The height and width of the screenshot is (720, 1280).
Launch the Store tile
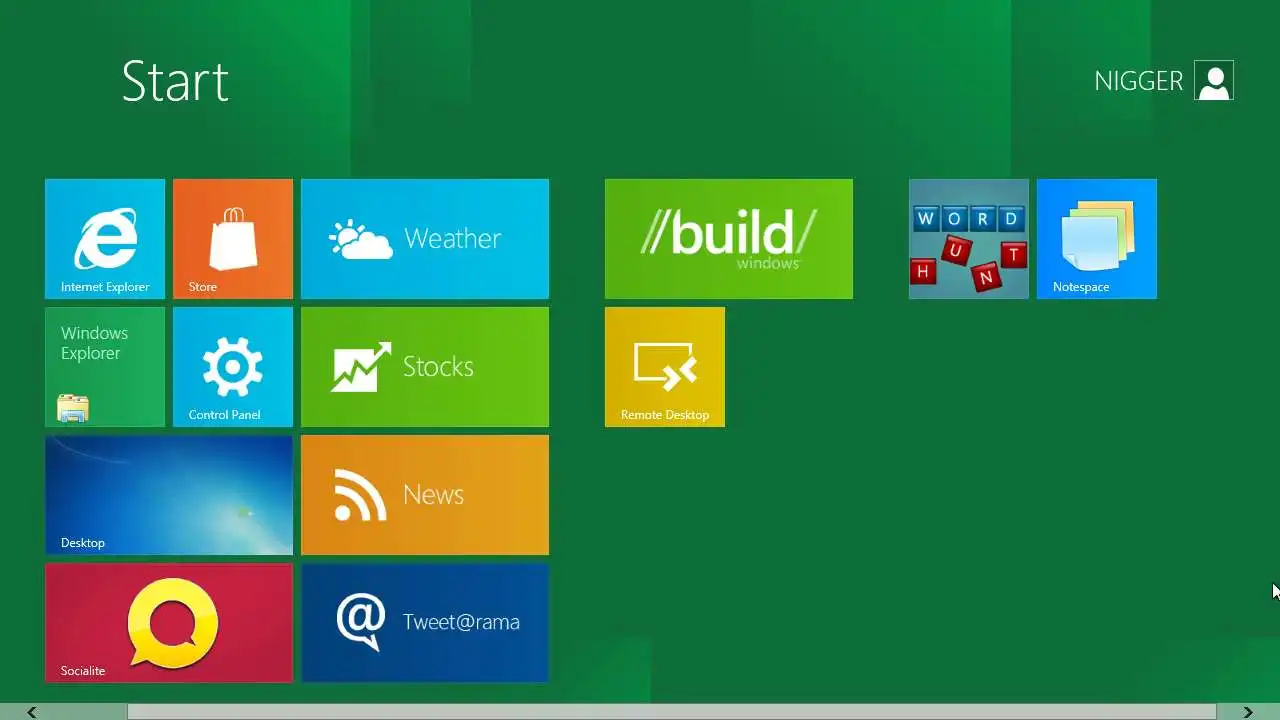[x=233, y=239]
